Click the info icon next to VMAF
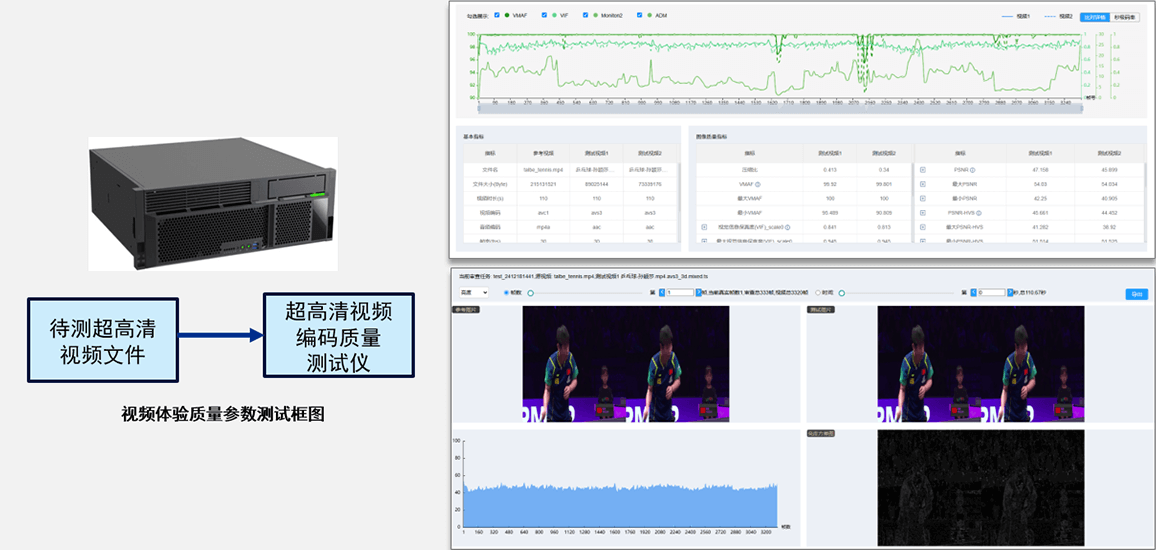The height and width of the screenshot is (550, 1156). tap(758, 184)
